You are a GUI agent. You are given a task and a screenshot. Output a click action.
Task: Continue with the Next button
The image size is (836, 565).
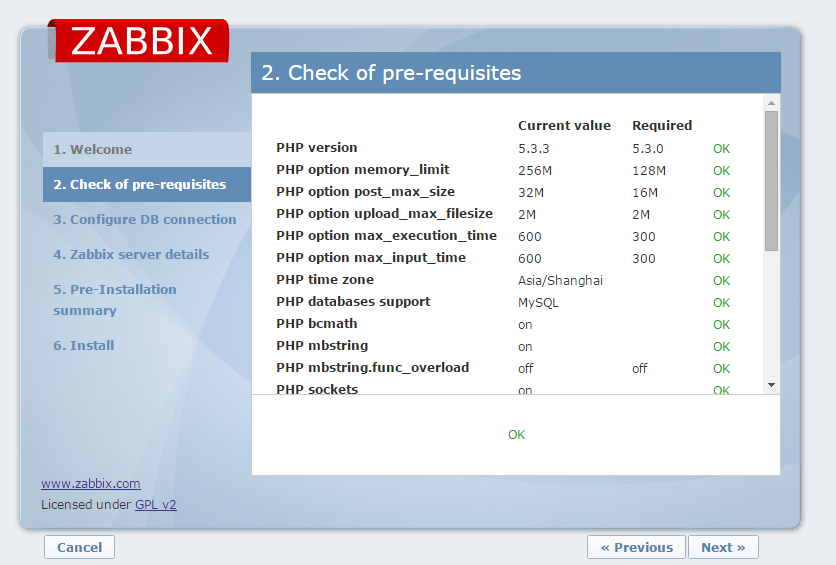tap(723, 547)
